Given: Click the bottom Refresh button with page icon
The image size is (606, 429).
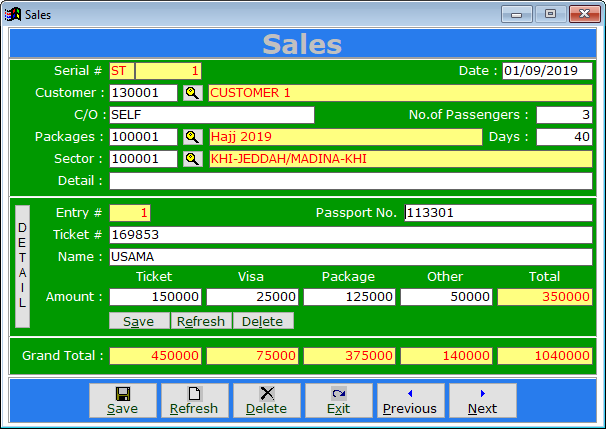Looking at the screenshot, I should (x=195, y=400).
